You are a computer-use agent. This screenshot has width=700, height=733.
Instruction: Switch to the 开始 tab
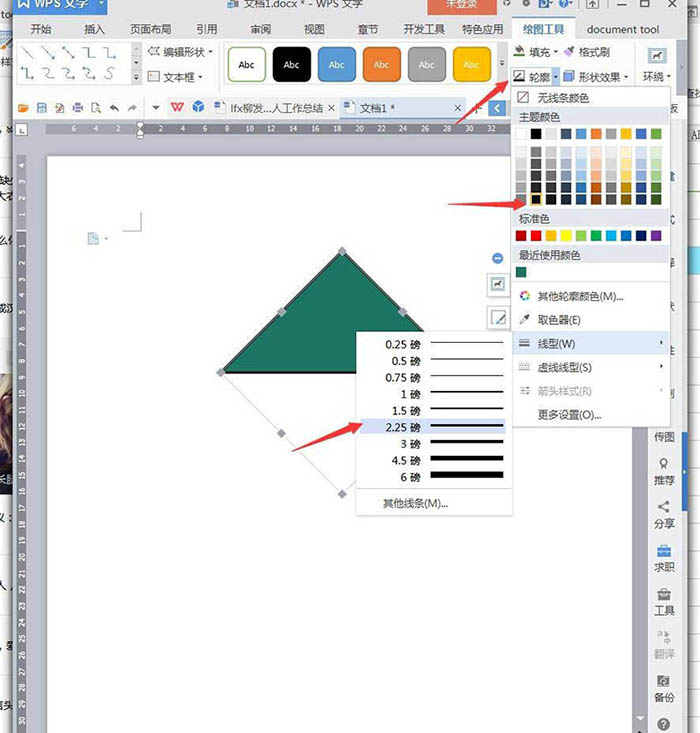(x=41, y=29)
